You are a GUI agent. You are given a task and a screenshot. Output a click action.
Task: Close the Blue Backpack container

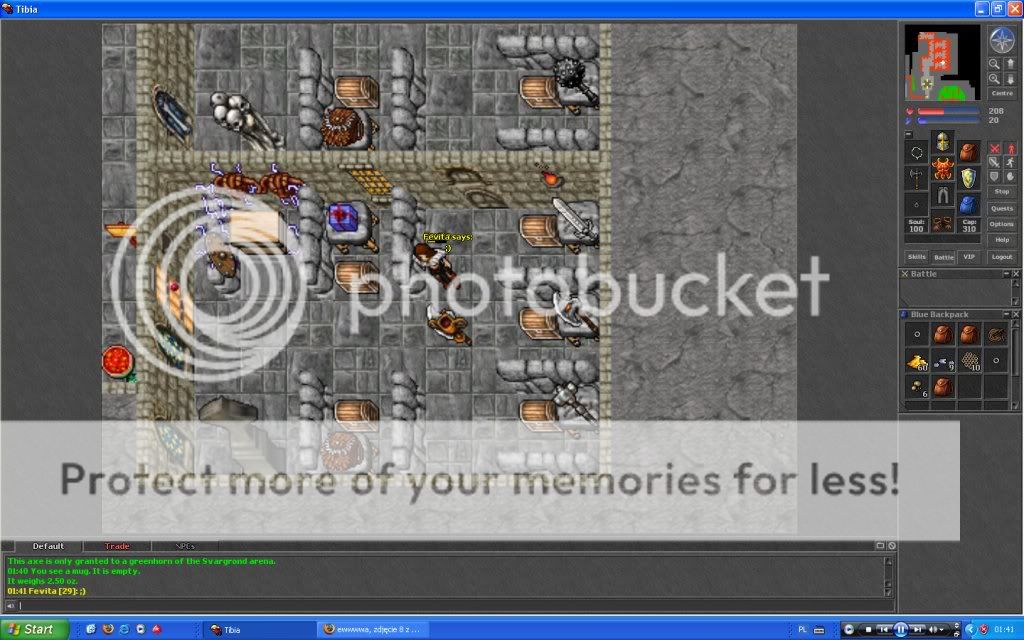coord(1016,315)
